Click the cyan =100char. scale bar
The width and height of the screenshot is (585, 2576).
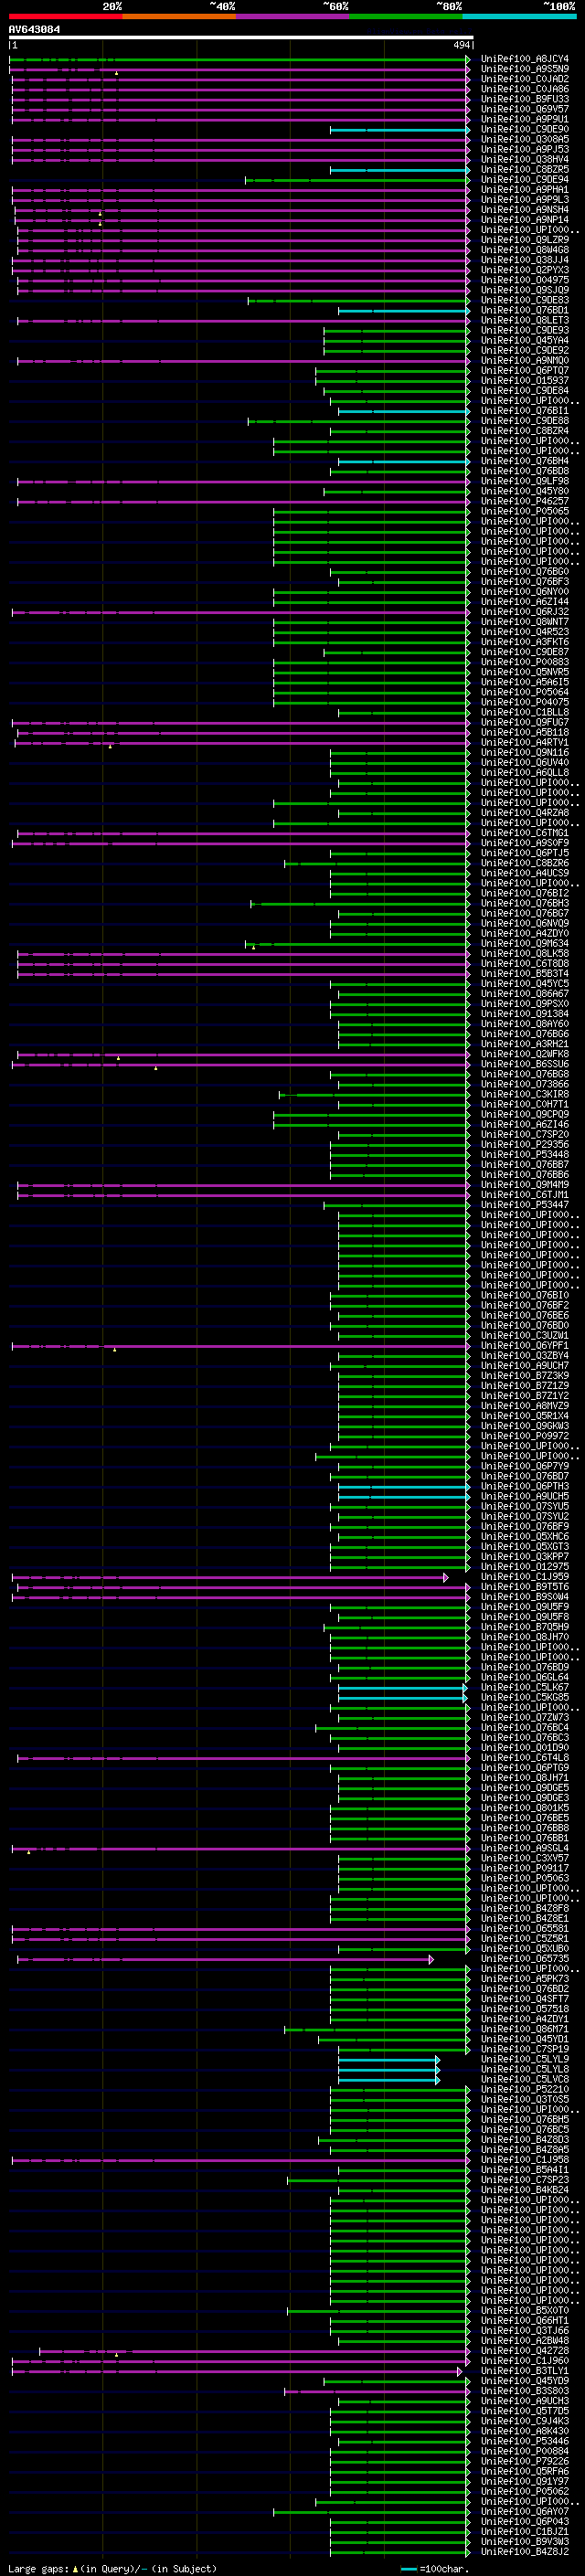click(x=408, y=2569)
